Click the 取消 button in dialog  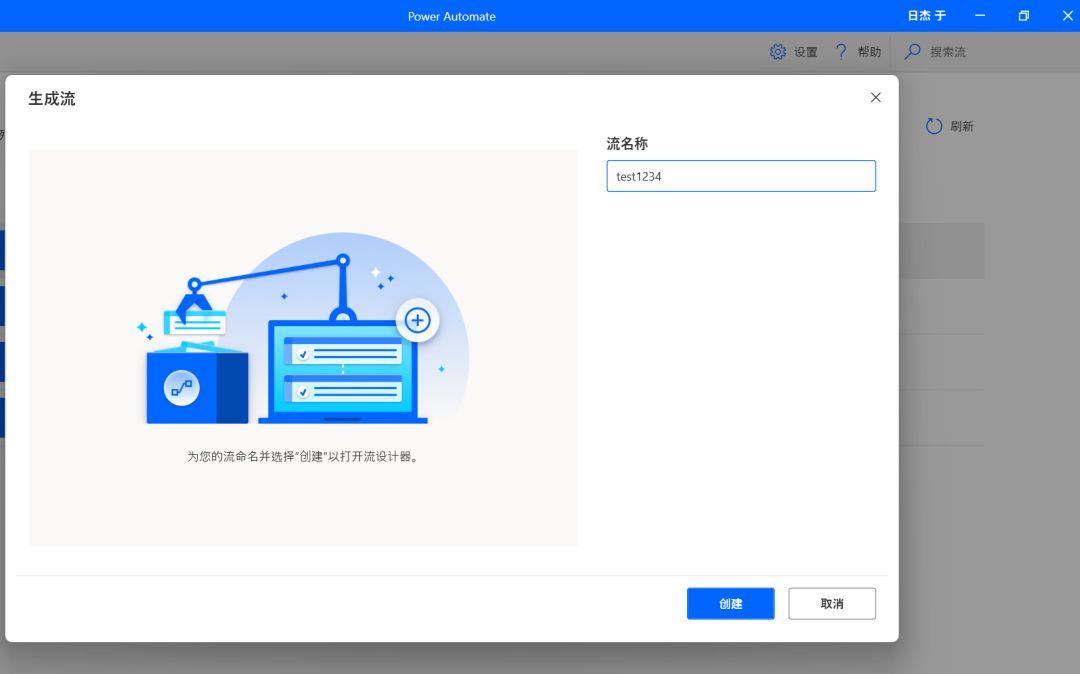(832, 603)
